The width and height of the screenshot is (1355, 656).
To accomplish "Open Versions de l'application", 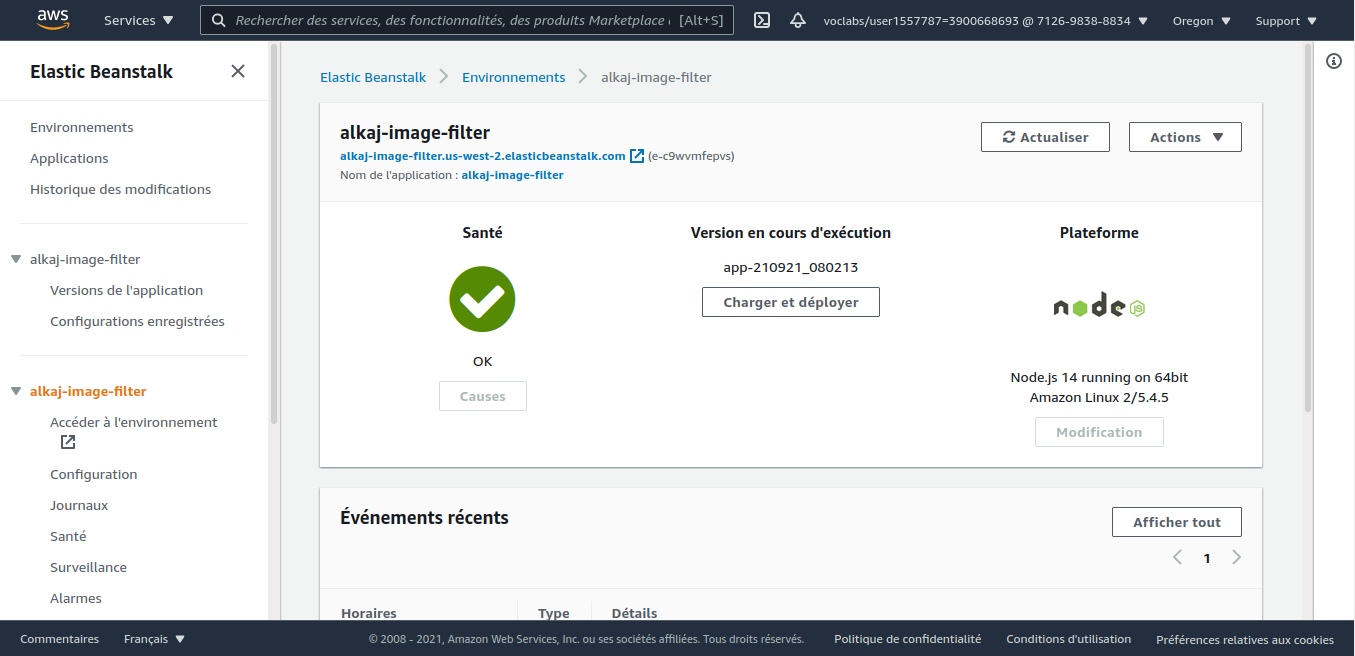I will tap(127, 290).
